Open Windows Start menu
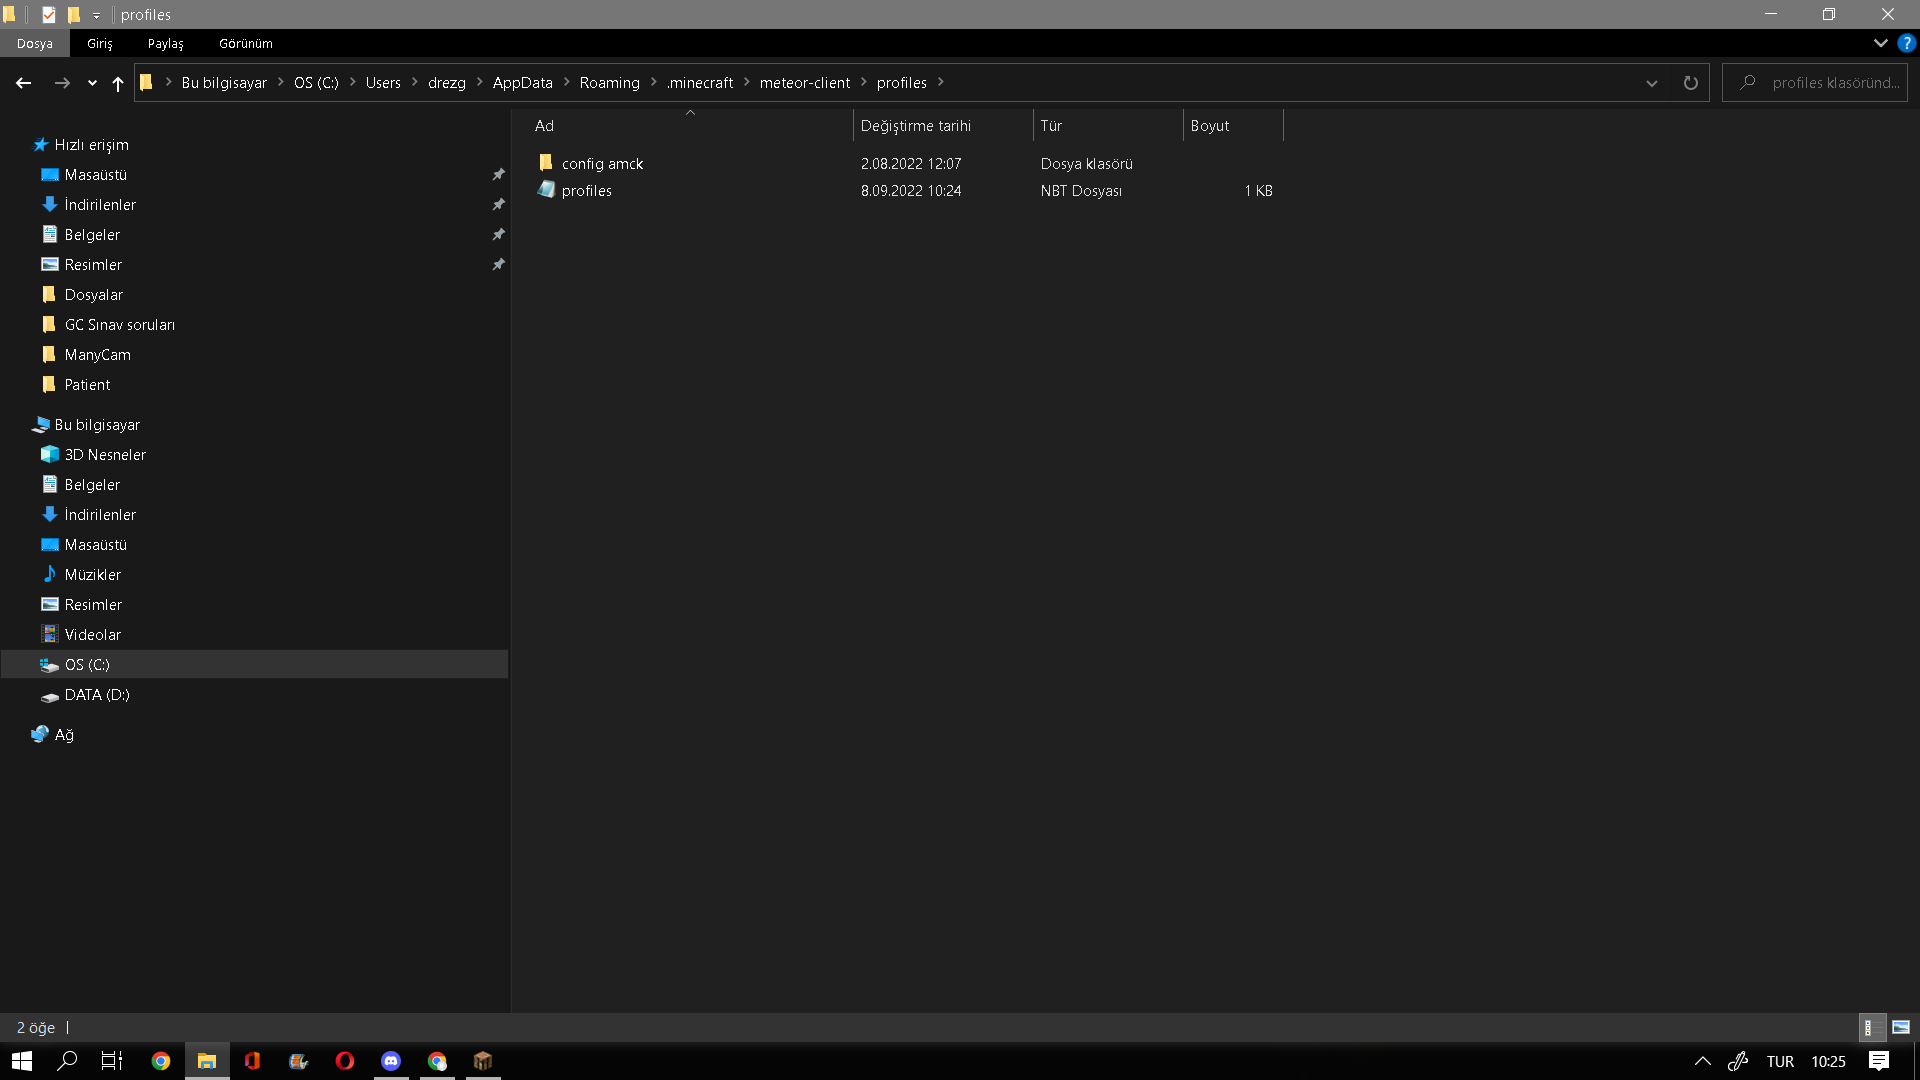This screenshot has height=1080, width=1920. [x=22, y=1061]
